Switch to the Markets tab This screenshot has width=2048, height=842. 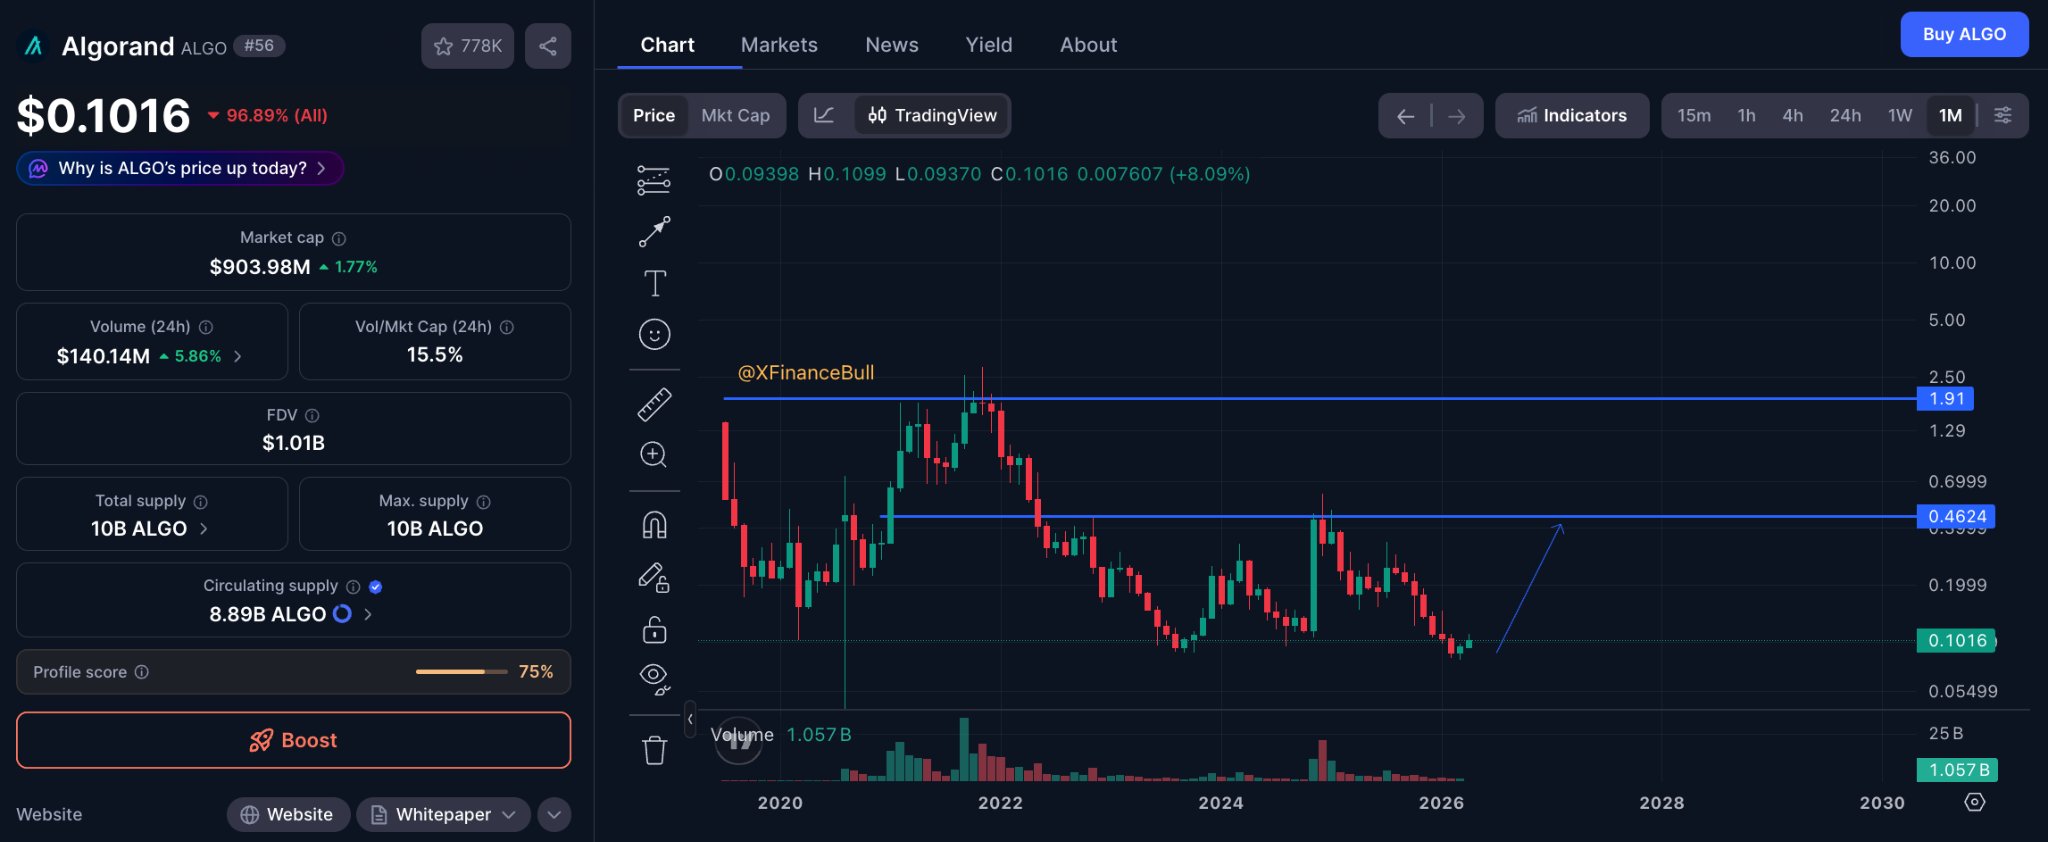(779, 45)
